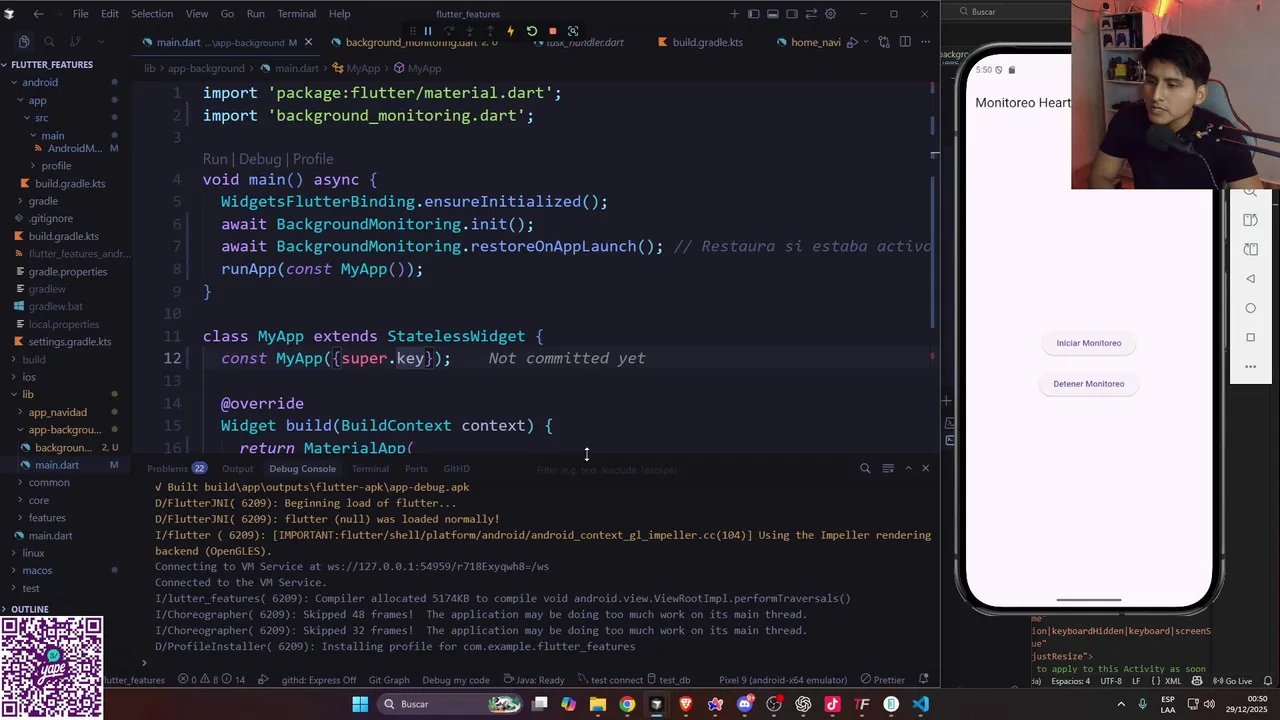Screen dimensions: 1280x720
Task: Toggle secondary side bar layout icon
Action: (792, 14)
